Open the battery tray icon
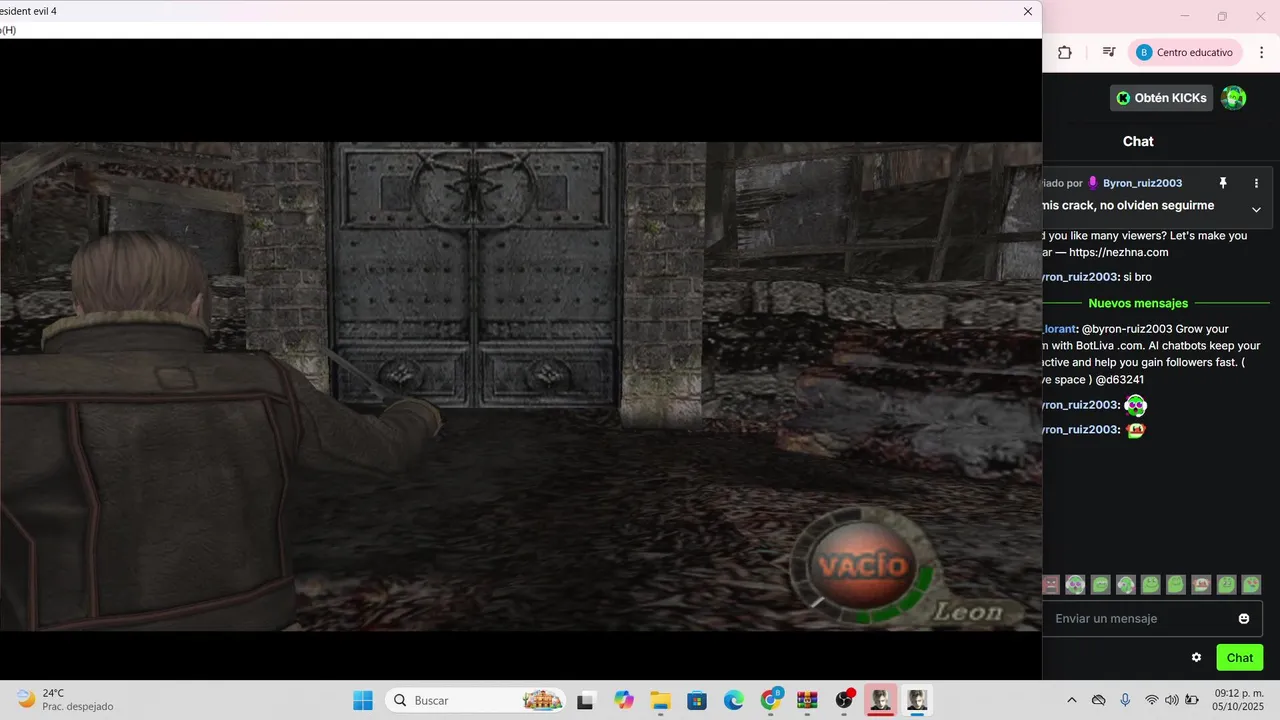 (1190, 700)
